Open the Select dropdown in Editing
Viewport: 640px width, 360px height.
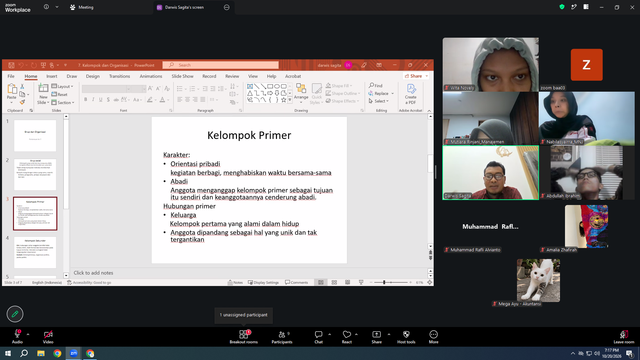(379, 101)
